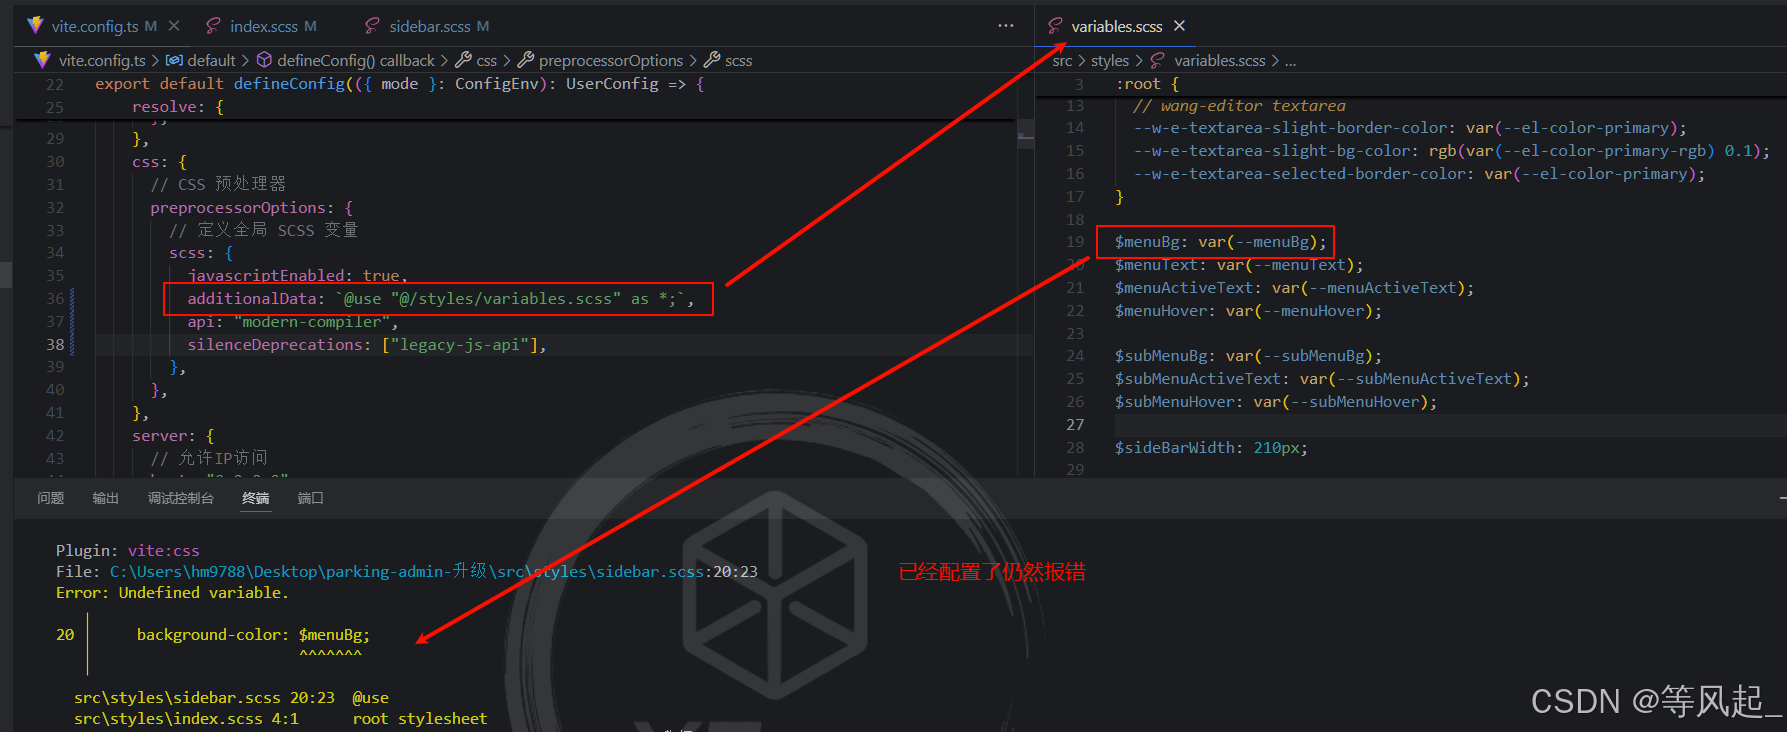Screen dimensions: 1787x732
Task: Click the api: "modern-compiler" line
Action: (293, 322)
